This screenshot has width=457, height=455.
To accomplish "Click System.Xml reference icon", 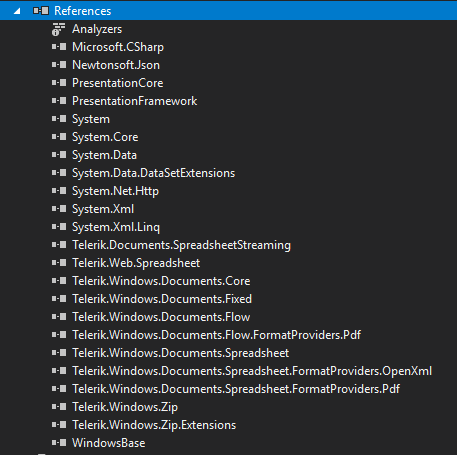I will 59,209.
